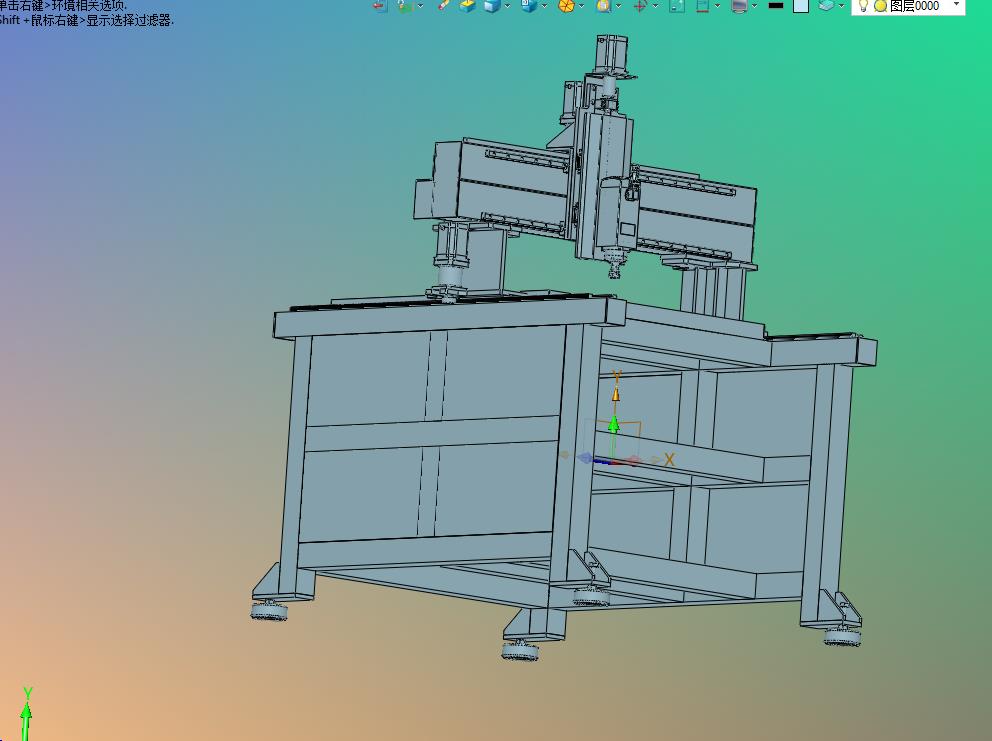Click the green lock-like toolbar icon
The image size is (992, 741).
pos(404,6)
